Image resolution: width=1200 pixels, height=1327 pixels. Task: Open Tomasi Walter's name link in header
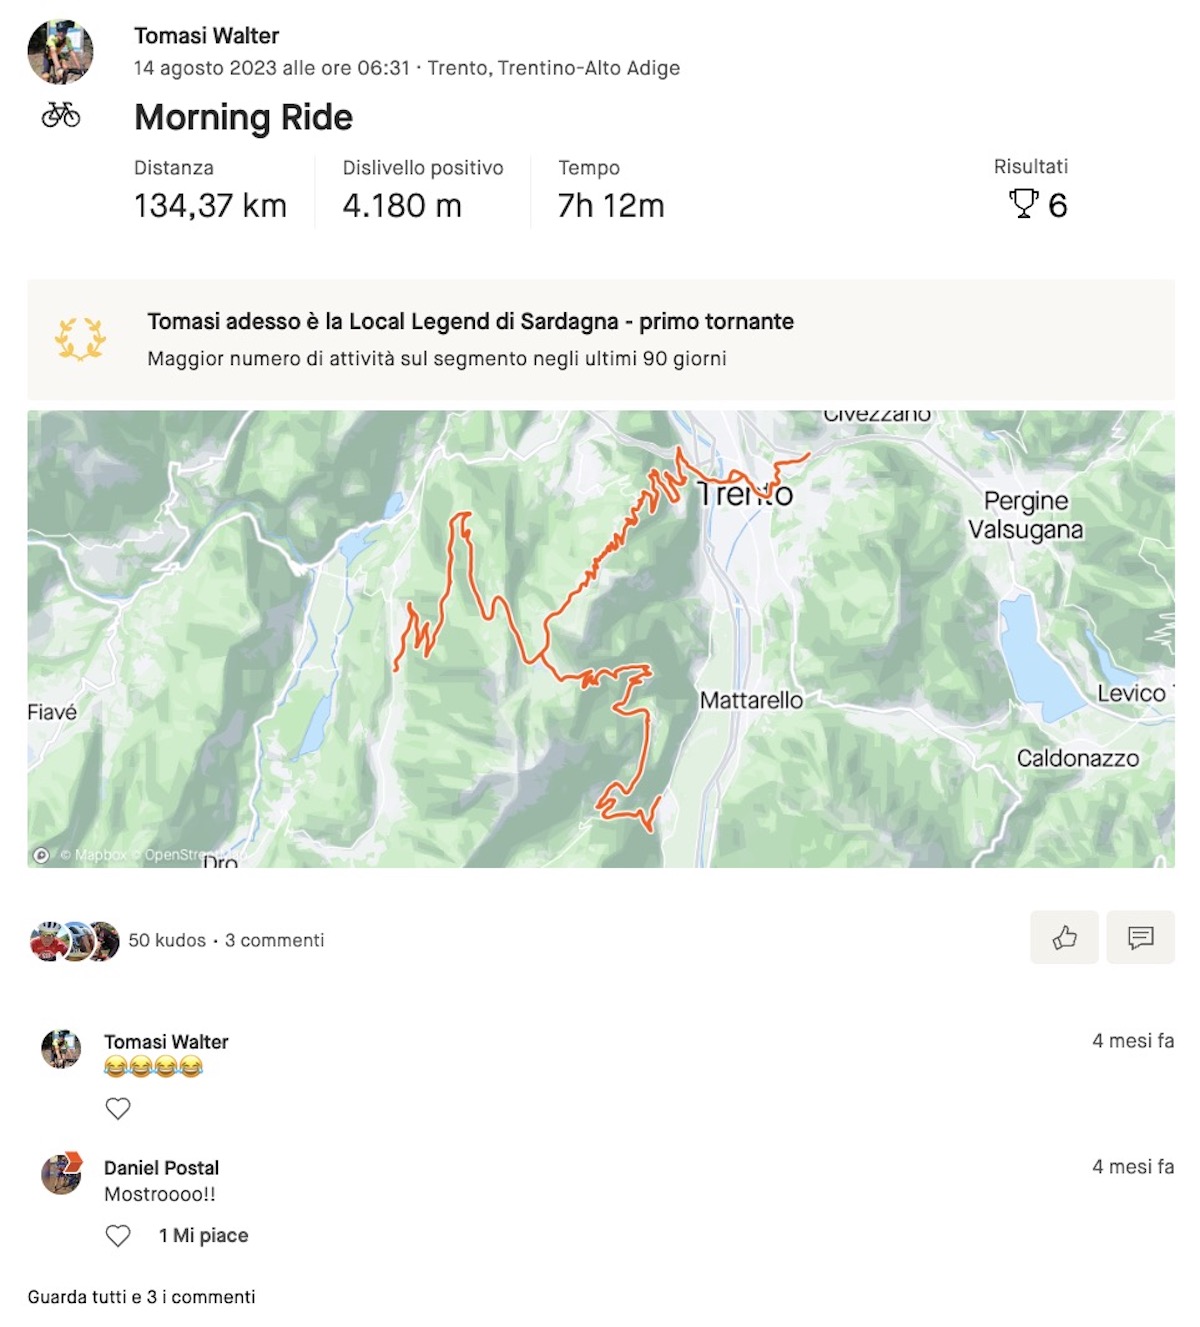[206, 36]
